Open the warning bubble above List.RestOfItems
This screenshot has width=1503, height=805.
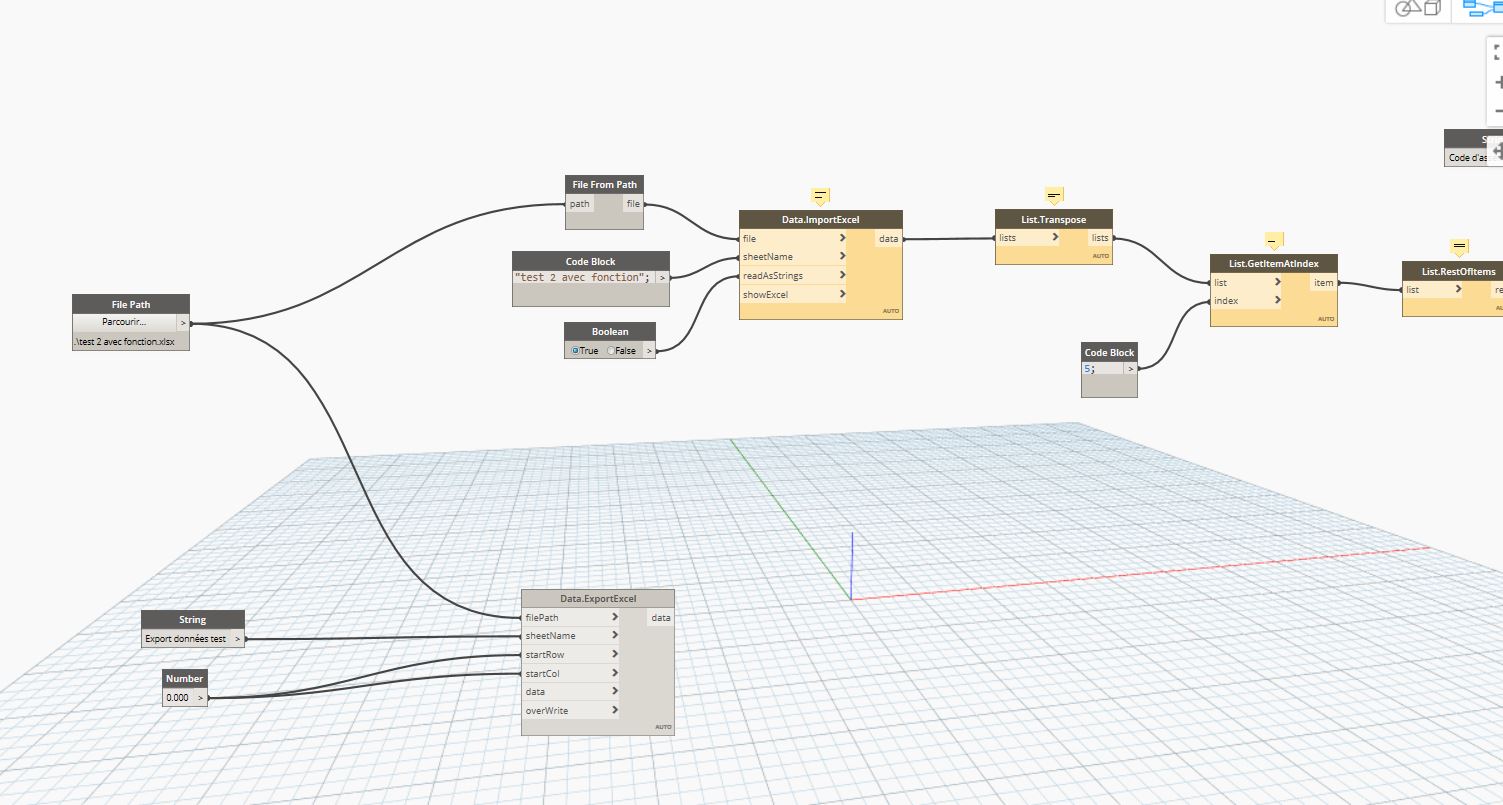tap(1459, 246)
